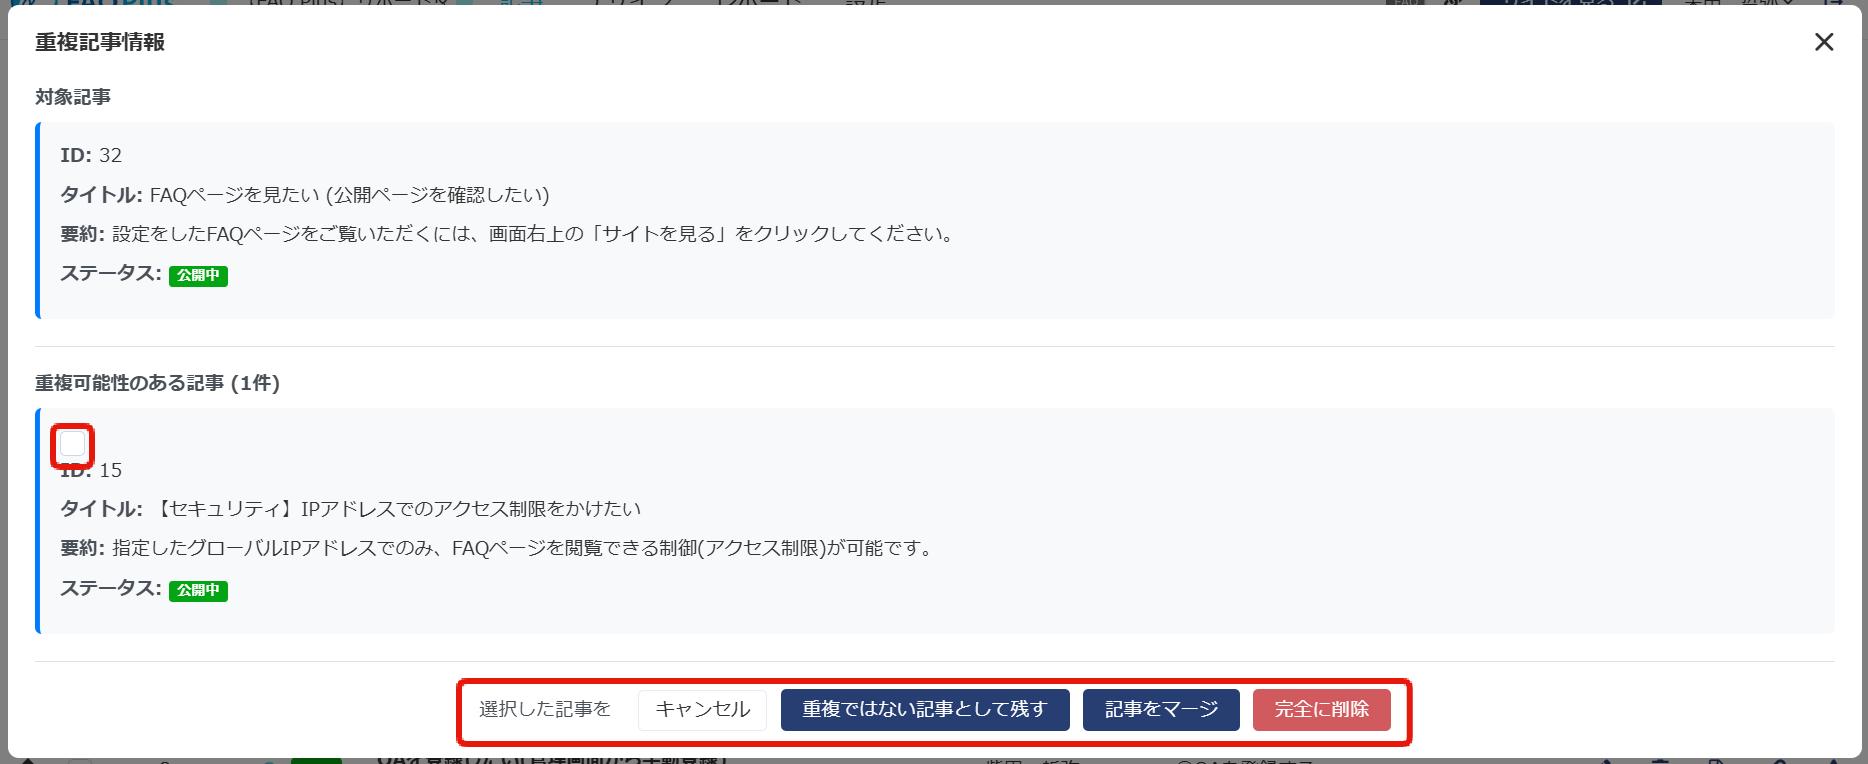This screenshot has height=764, width=1868.
Task: Click the ステータス label in the duplicate article card
Action: [110, 589]
